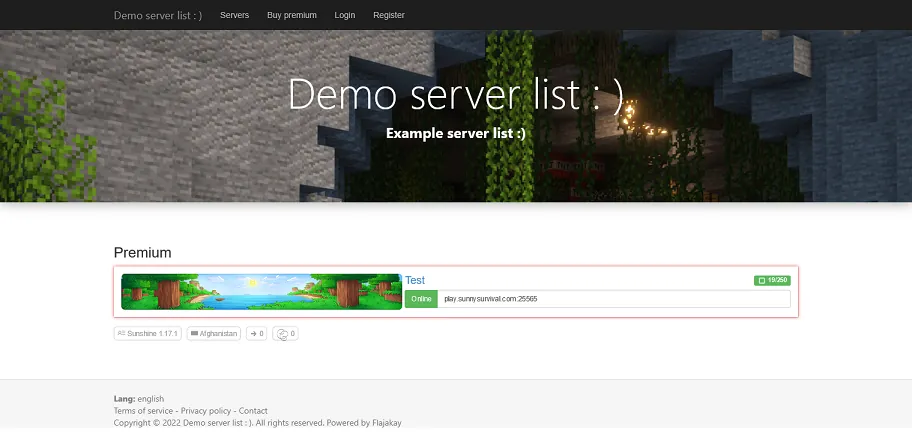Click the Sunshine 1.17.1 version tag
The image size is (912, 434).
pos(148,333)
